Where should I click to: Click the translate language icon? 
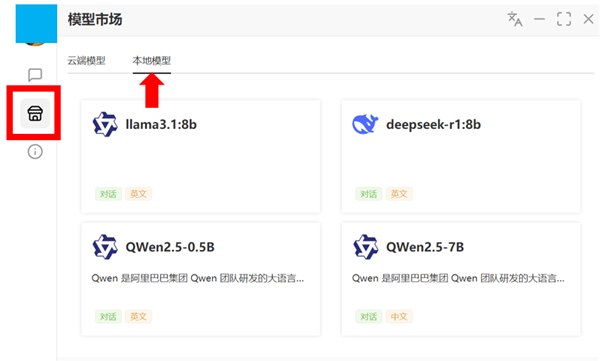[x=515, y=19]
